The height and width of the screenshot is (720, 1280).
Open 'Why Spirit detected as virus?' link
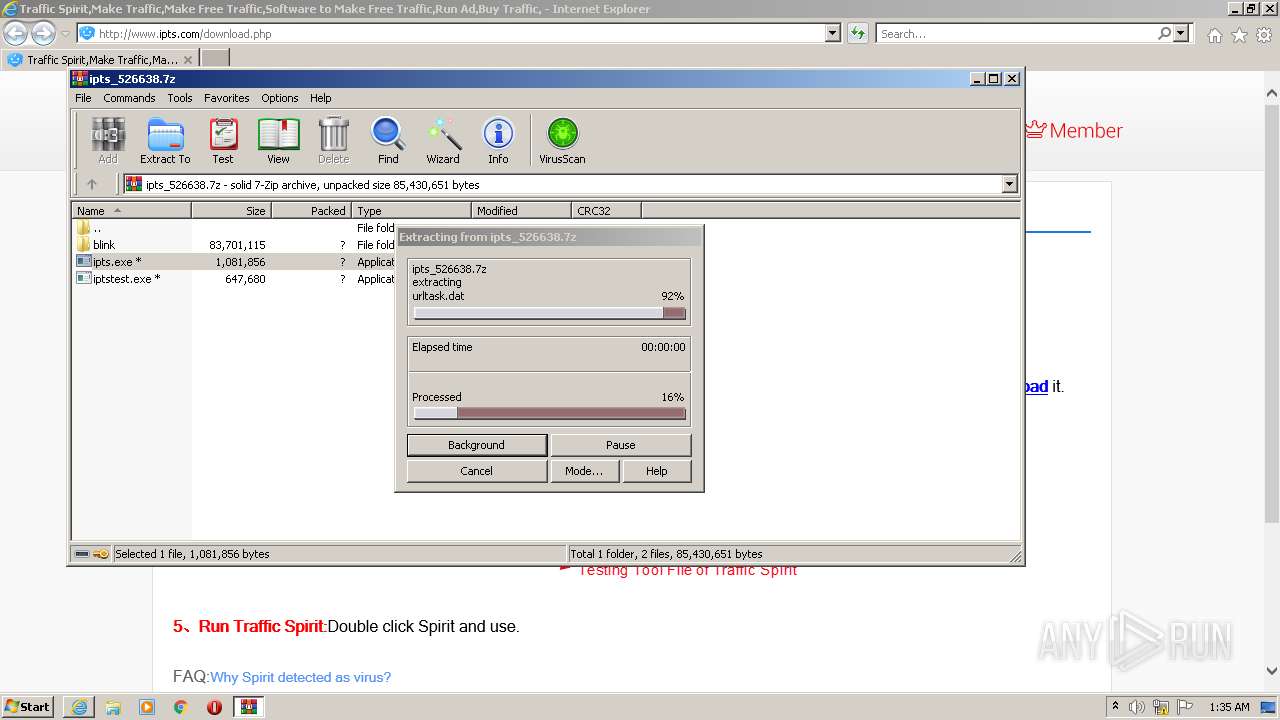[x=300, y=677]
